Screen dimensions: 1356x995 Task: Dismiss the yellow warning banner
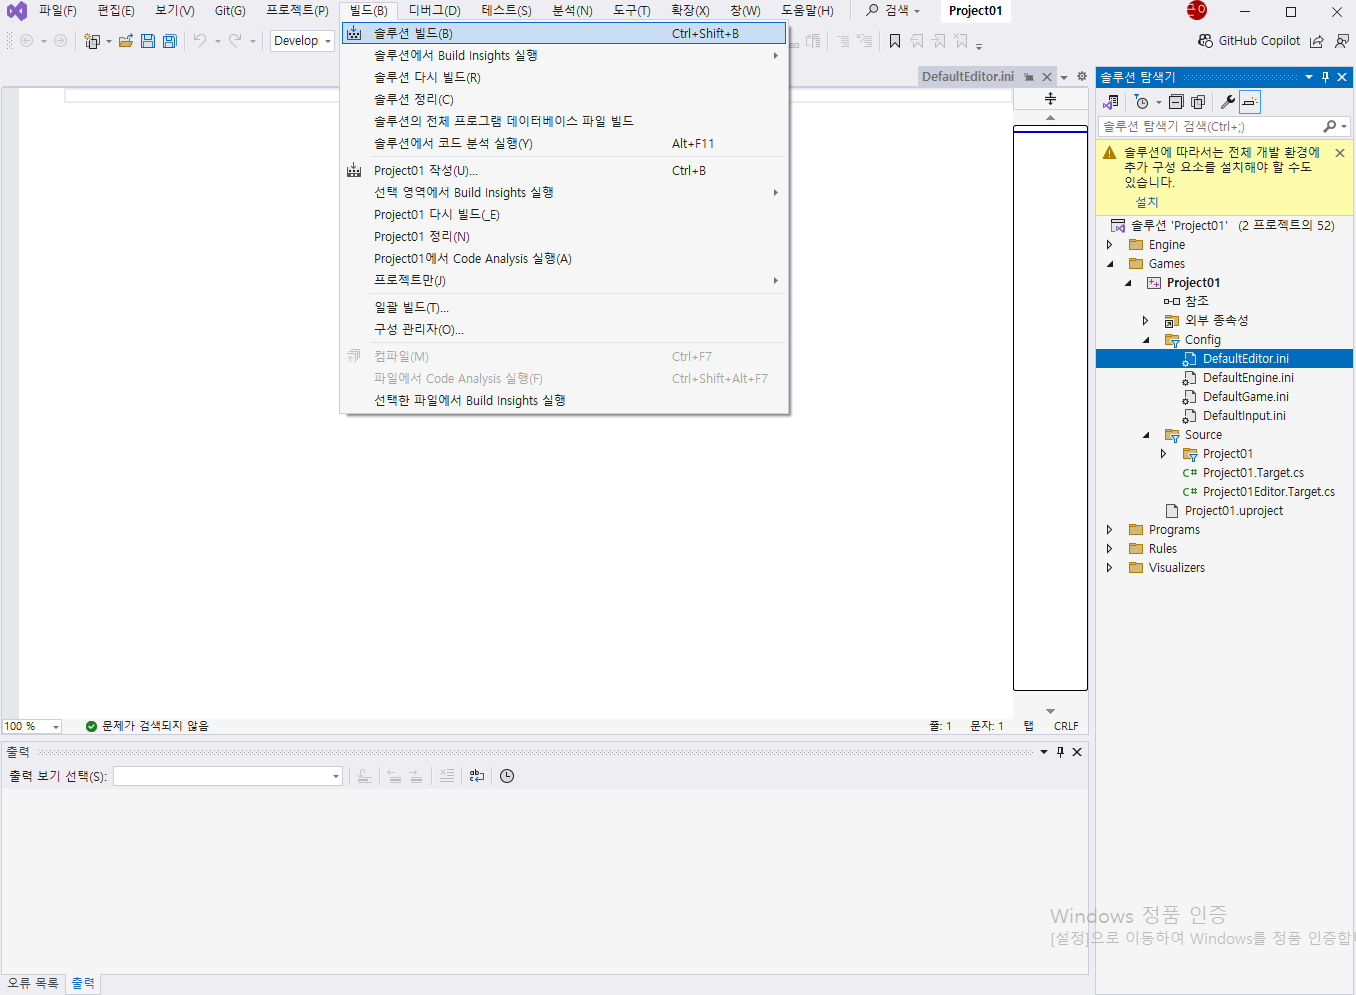point(1339,153)
